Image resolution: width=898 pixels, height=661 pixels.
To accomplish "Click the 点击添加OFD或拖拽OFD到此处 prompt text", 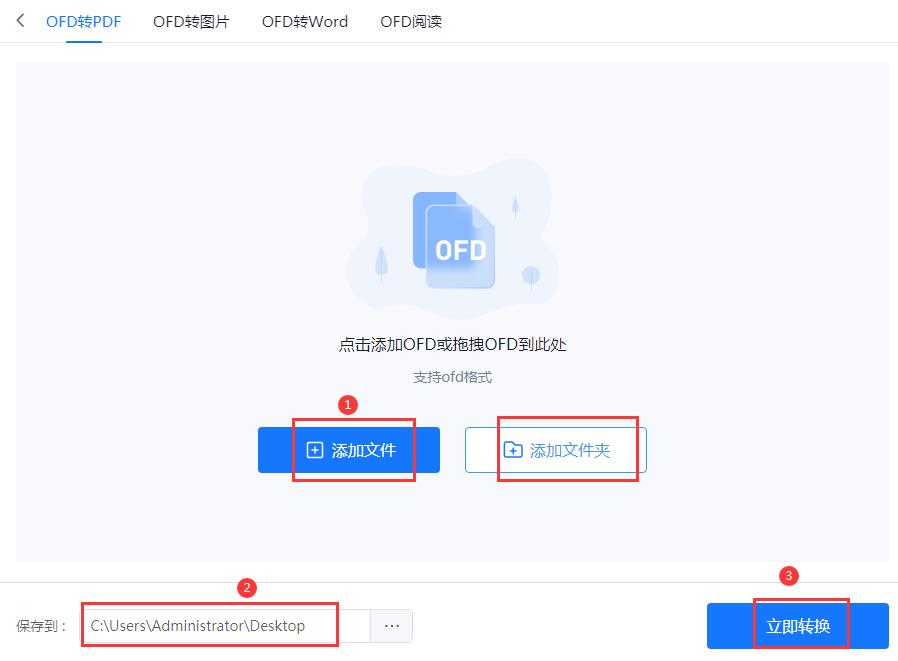I will point(452,344).
